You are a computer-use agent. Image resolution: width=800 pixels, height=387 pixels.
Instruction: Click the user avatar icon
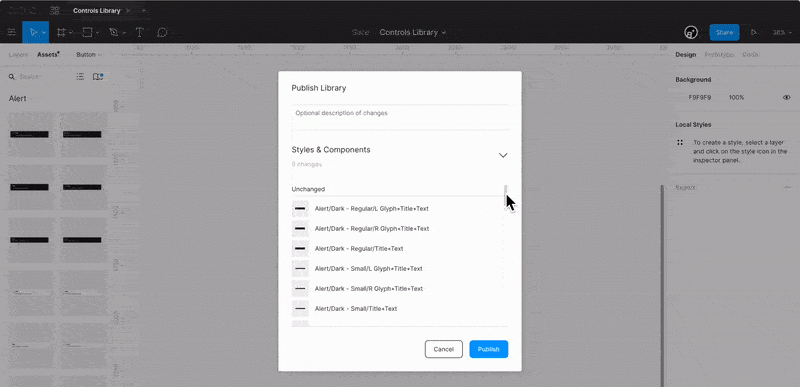click(691, 32)
